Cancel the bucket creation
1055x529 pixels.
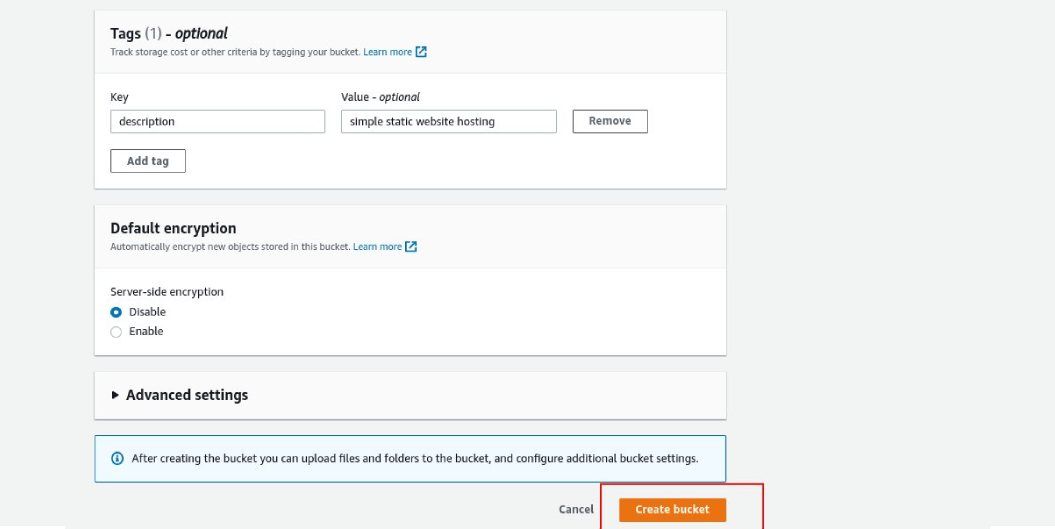(576, 509)
